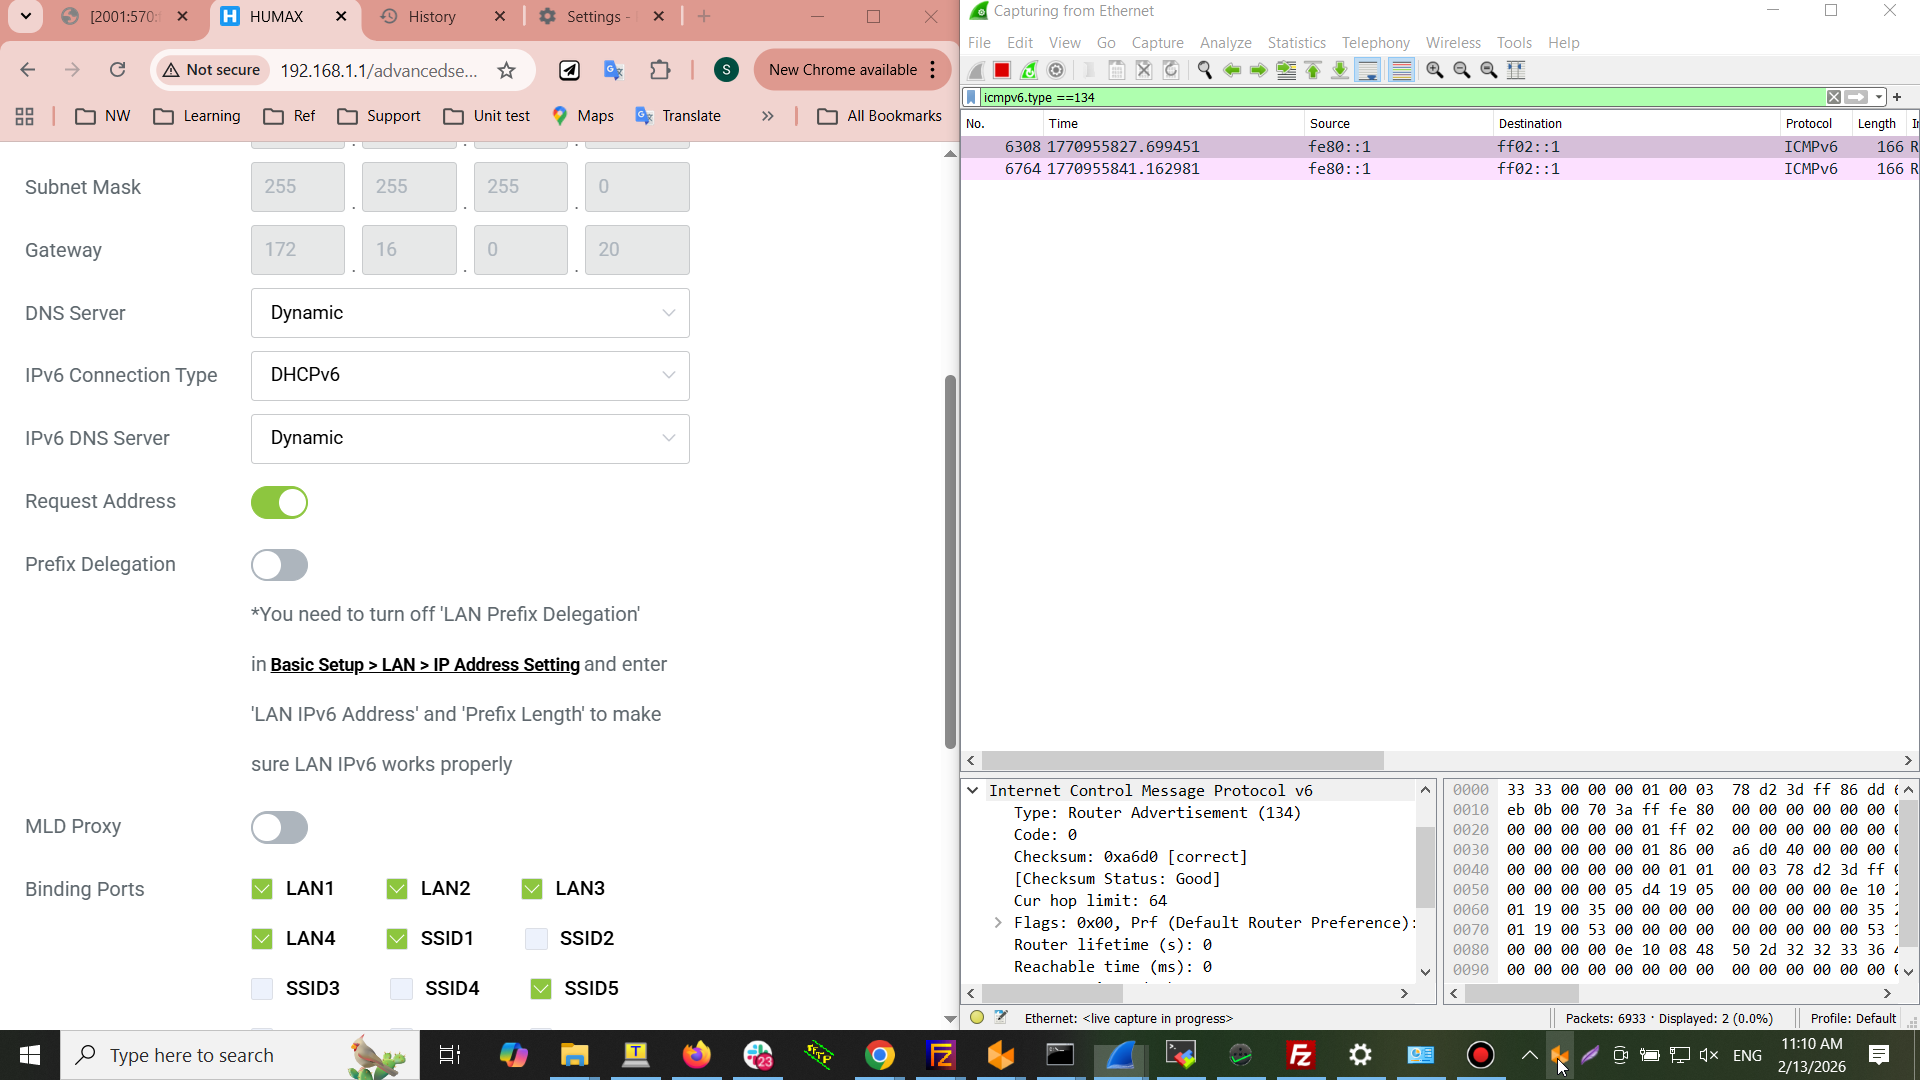Disable the Request Address toggle
The image size is (1920, 1080).
279,502
